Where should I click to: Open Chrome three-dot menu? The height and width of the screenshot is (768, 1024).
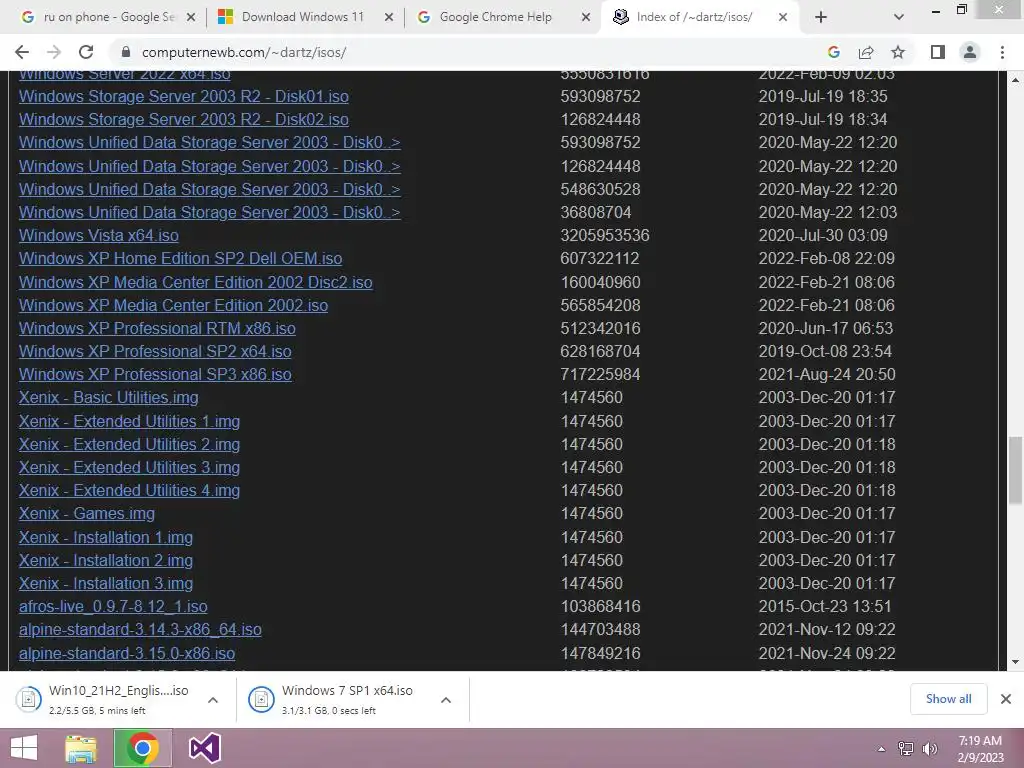1002,52
